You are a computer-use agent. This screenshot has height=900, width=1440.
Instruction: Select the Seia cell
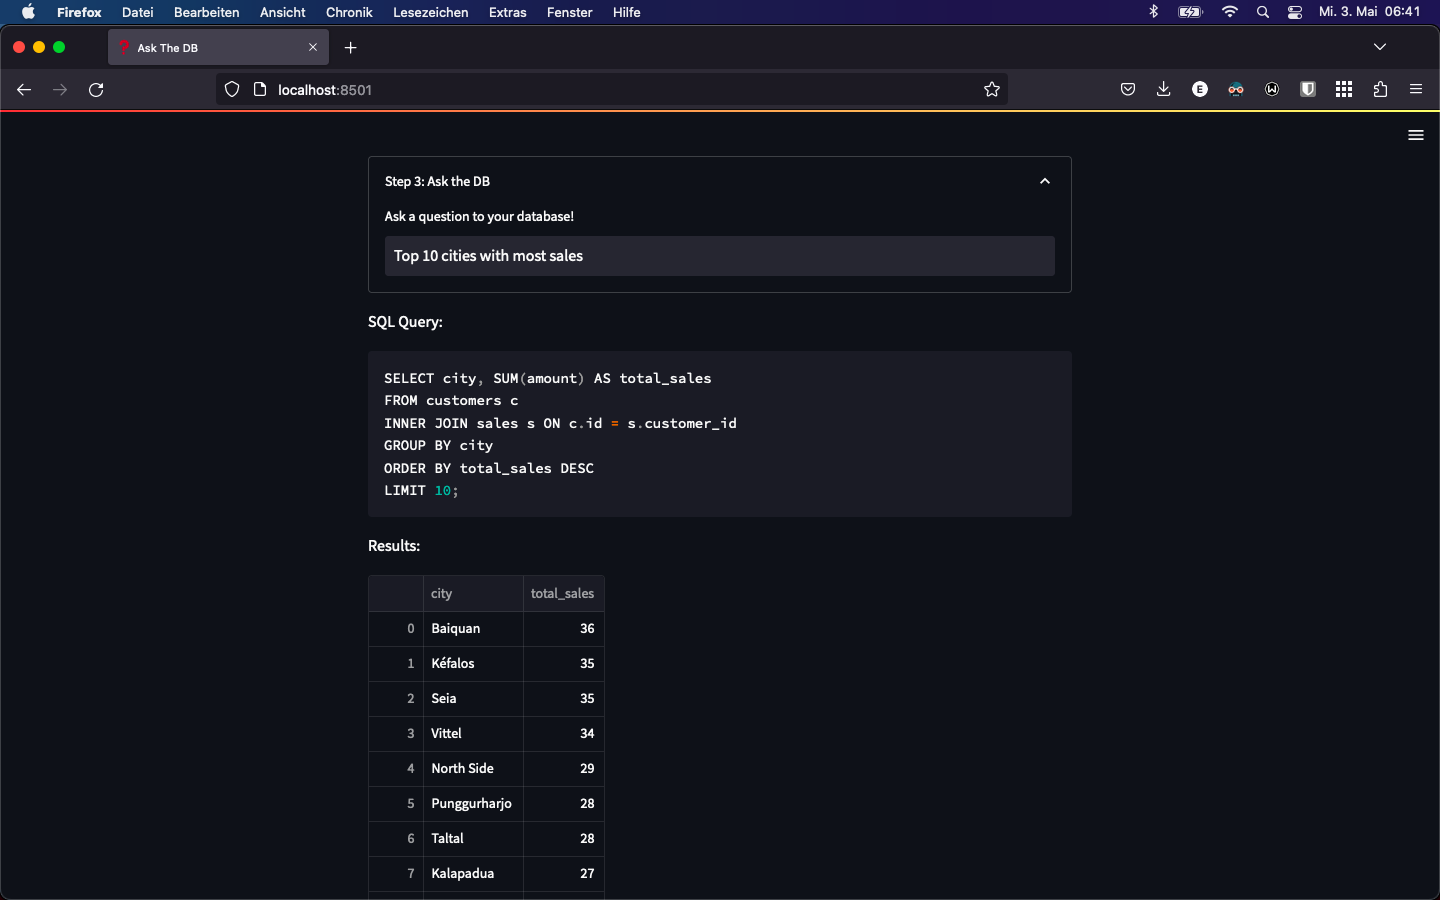473,699
